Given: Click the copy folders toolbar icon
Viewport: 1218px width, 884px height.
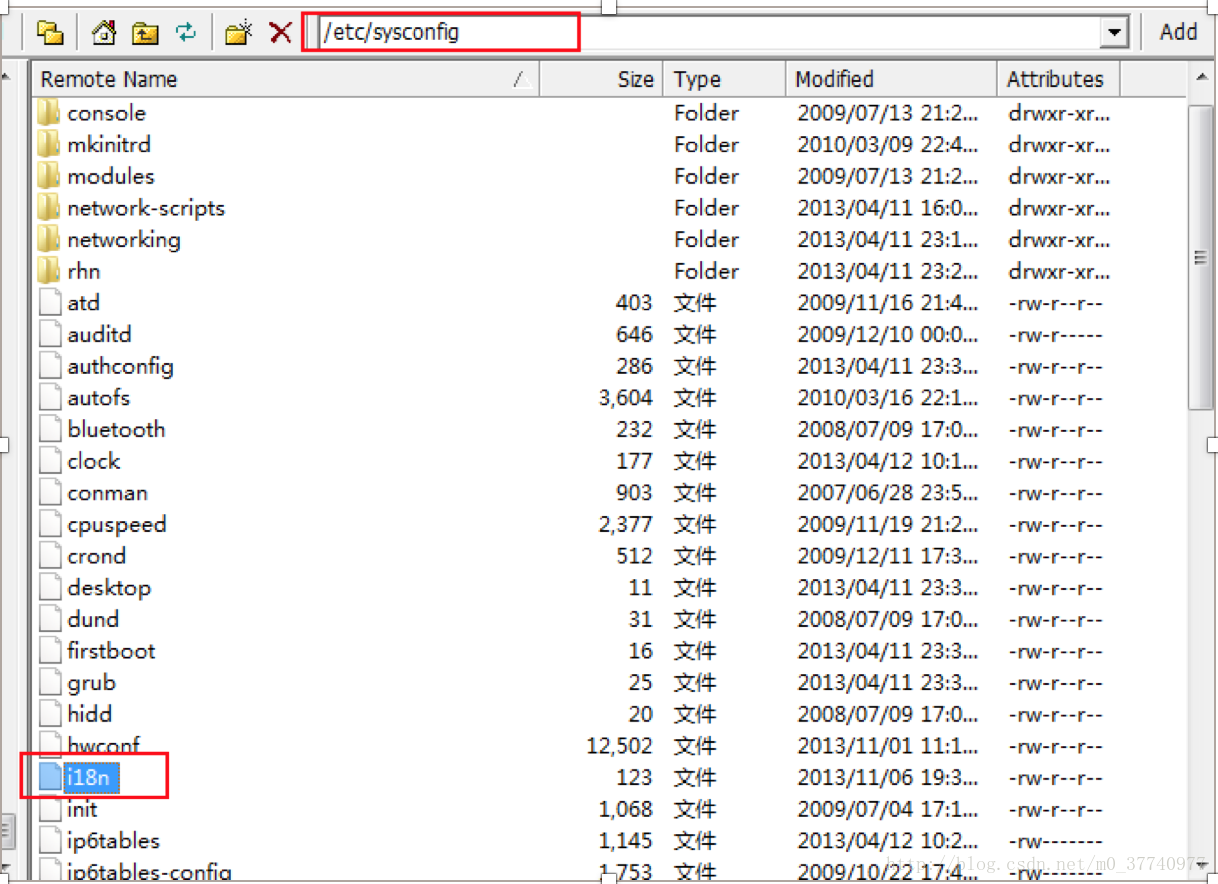Looking at the screenshot, I should coord(50,31).
